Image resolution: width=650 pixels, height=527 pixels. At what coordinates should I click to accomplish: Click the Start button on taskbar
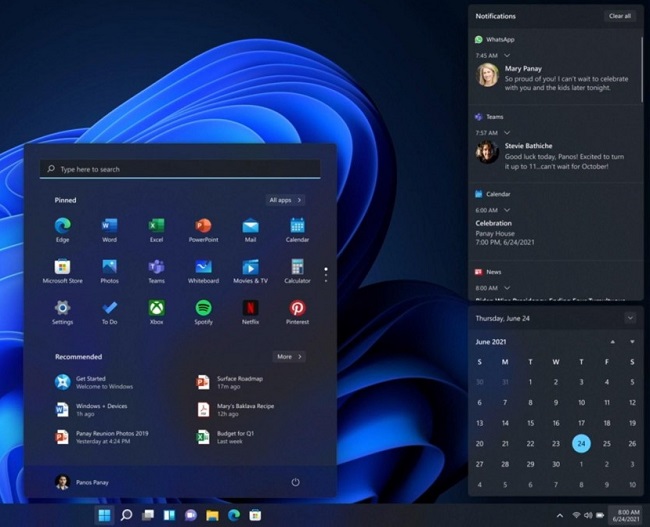[x=104, y=515]
